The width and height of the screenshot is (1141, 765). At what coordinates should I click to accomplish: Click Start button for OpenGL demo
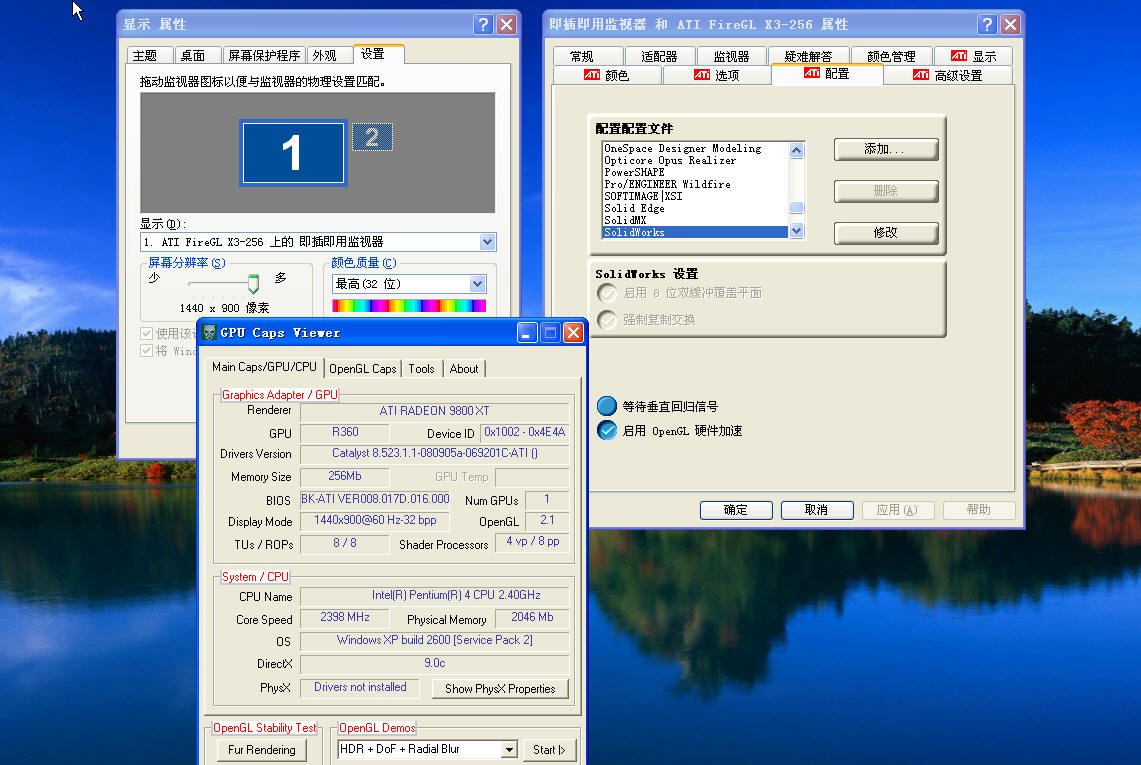pos(549,750)
